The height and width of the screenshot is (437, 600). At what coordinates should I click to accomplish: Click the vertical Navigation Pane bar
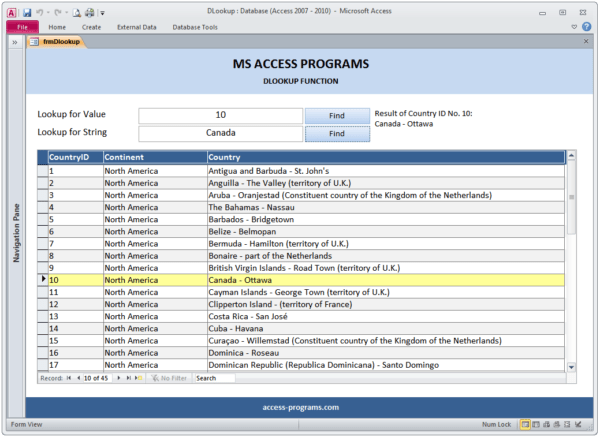pos(16,233)
